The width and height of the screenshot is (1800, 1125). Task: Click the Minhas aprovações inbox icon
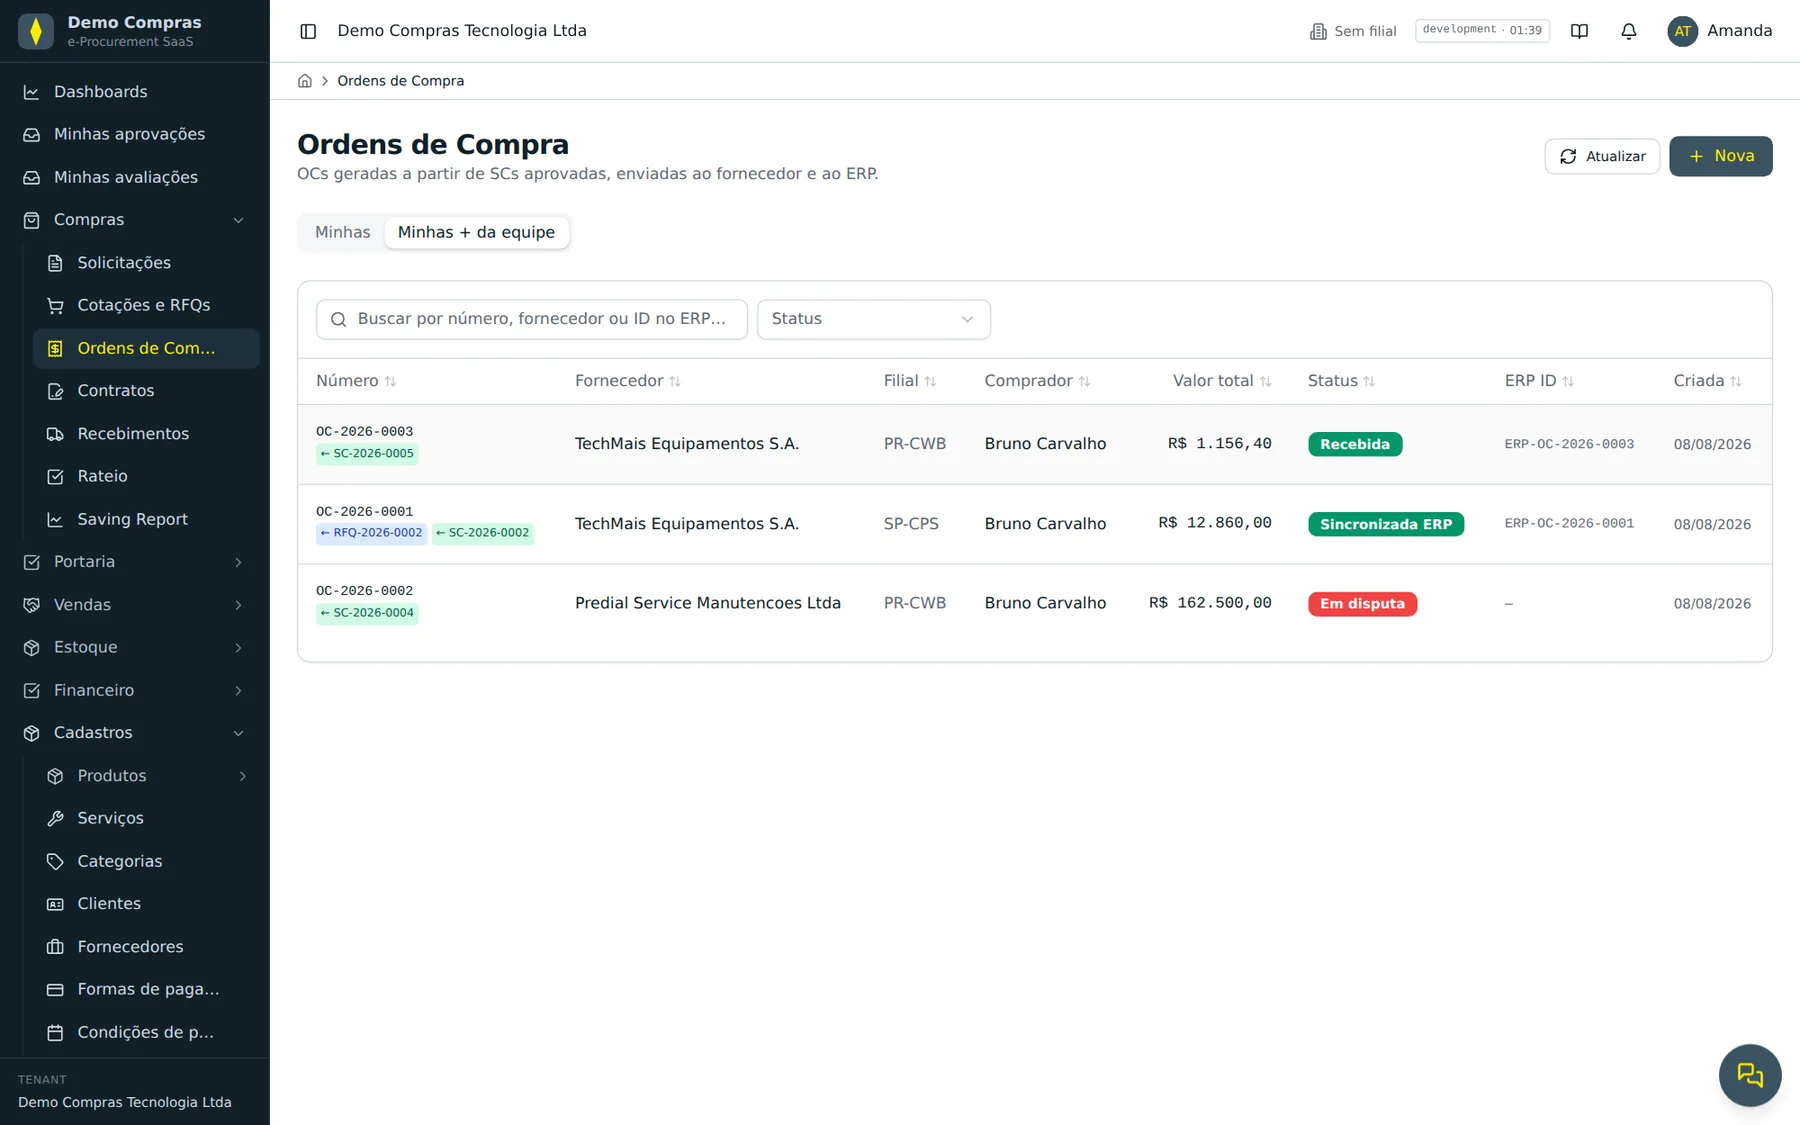click(32, 134)
